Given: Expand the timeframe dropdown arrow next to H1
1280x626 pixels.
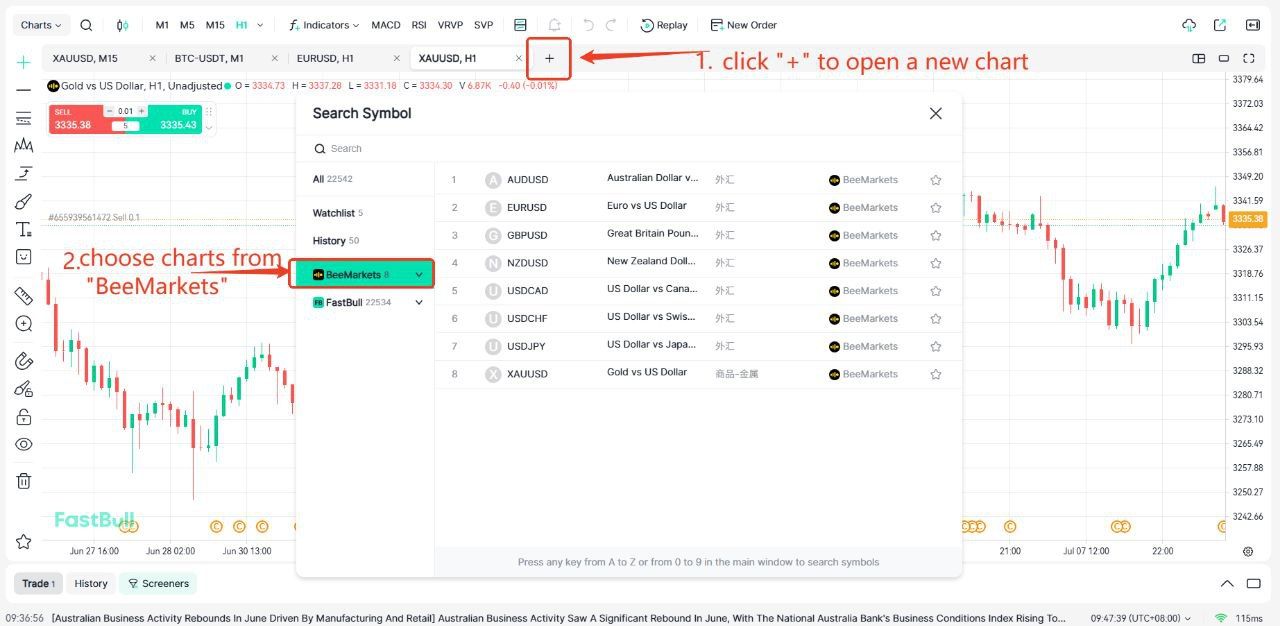Looking at the screenshot, I should [x=261, y=25].
